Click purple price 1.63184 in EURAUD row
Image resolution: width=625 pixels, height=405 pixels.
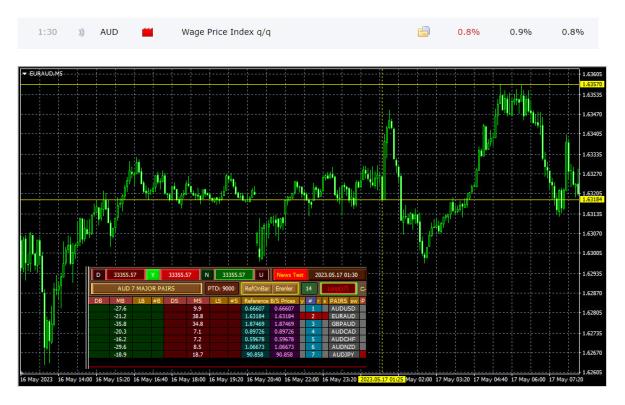(x=284, y=316)
